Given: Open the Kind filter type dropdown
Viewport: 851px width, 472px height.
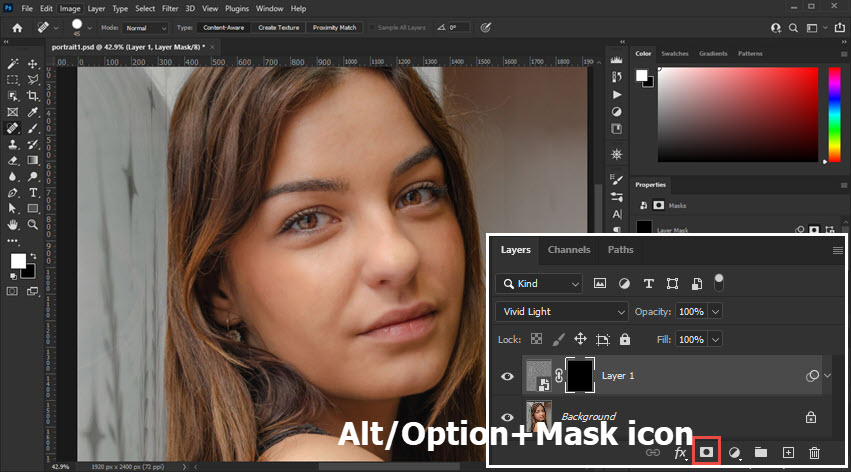Looking at the screenshot, I should point(539,283).
